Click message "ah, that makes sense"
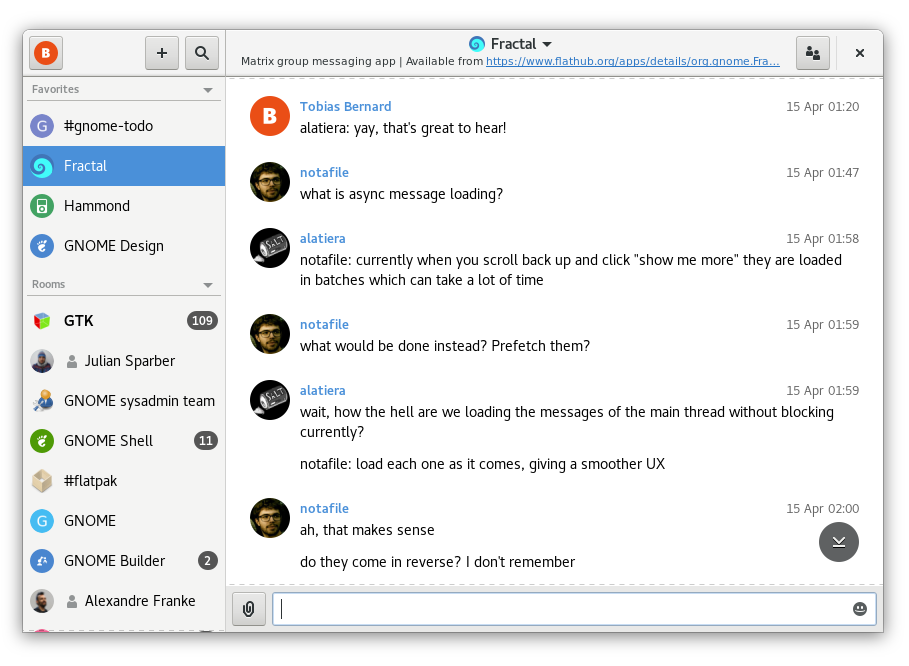Viewport: 909px width, 666px height. [x=367, y=530]
